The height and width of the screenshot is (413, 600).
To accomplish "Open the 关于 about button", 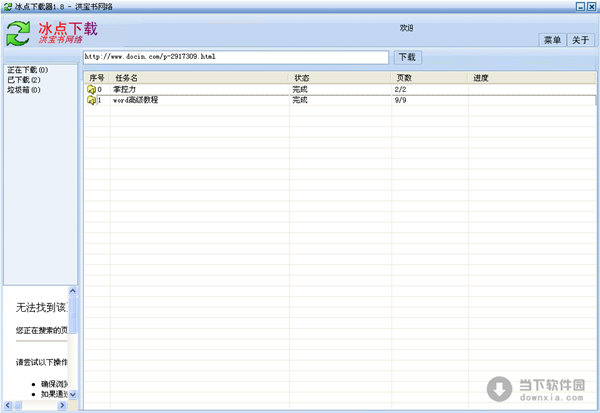I will 580,40.
